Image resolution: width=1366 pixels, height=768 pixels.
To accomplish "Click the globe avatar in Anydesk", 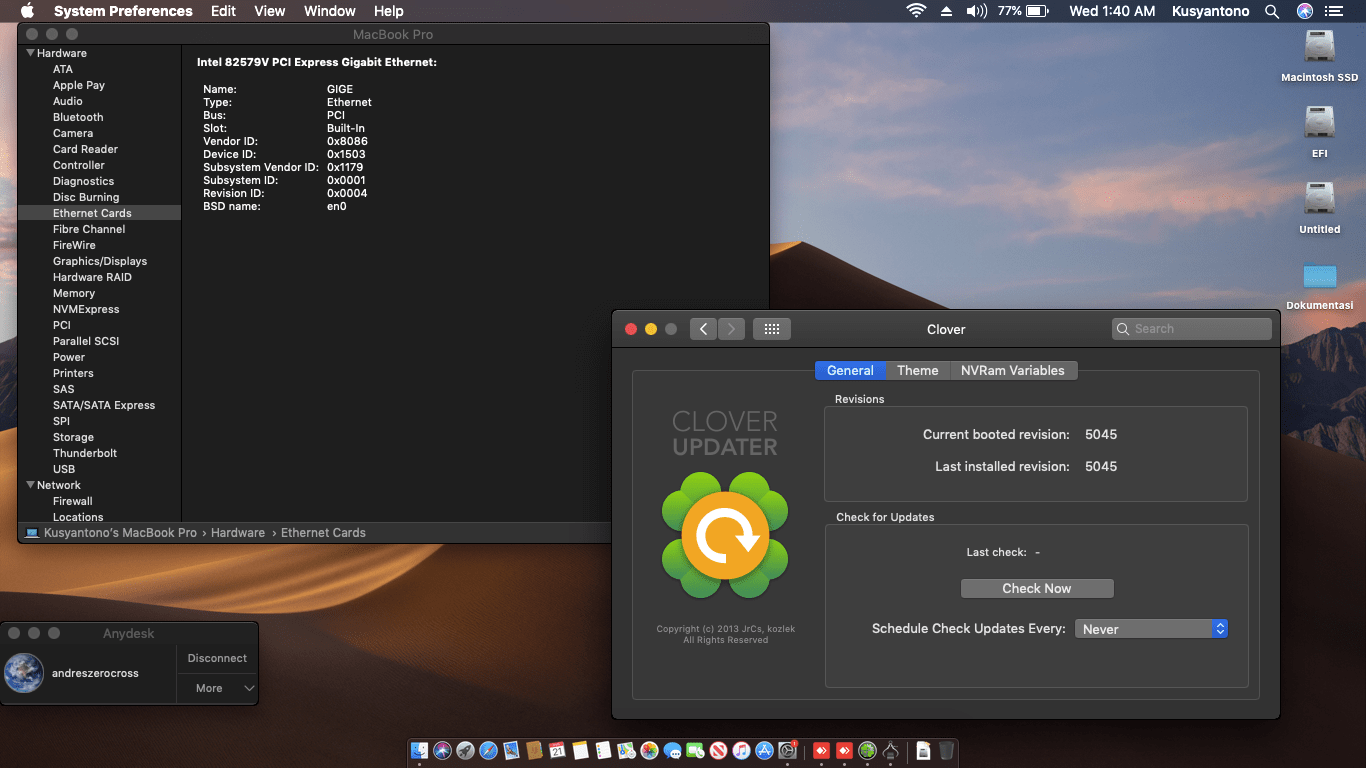I will point(24,673).
